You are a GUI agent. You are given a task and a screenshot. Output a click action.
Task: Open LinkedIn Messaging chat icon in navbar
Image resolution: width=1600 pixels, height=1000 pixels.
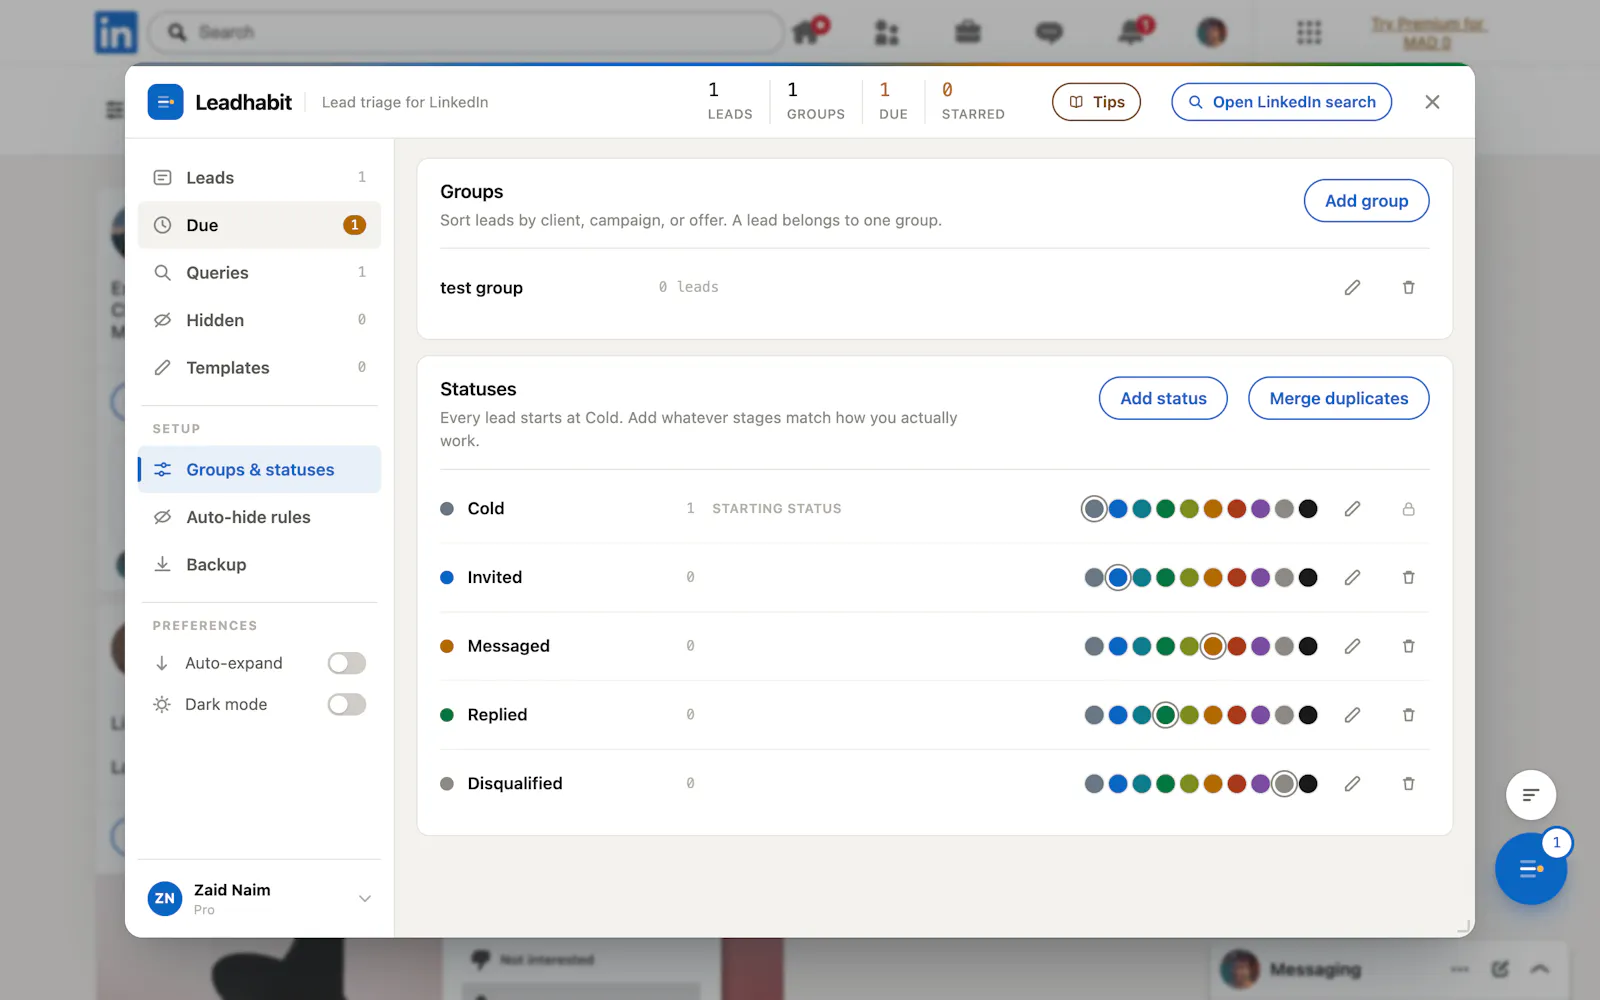(1049, 33)
